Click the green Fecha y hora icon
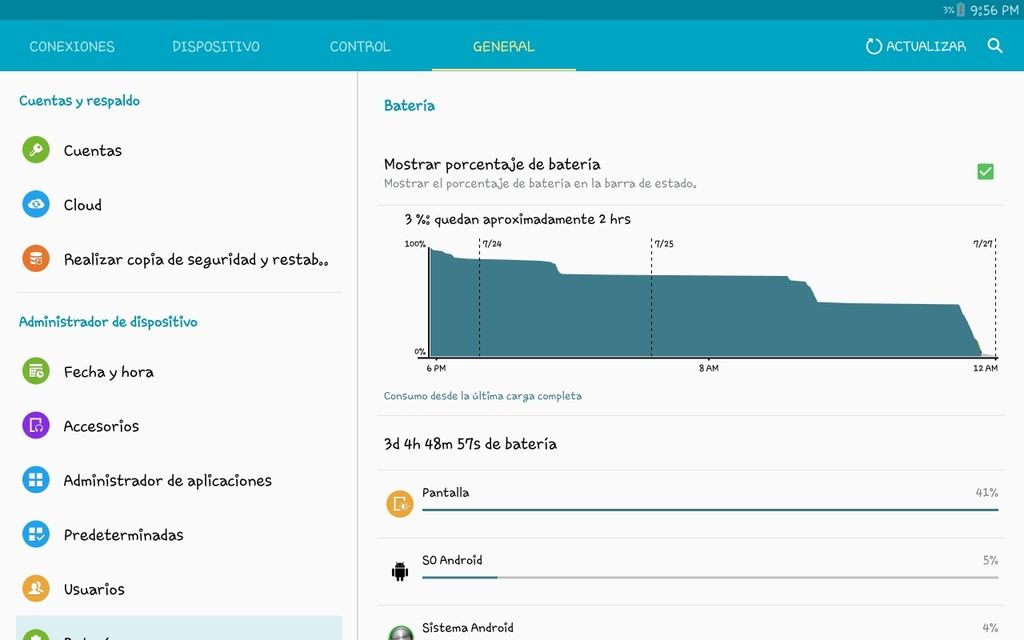Image resolution: width=1024 pixels, height=640 pixels. point(36,371)
